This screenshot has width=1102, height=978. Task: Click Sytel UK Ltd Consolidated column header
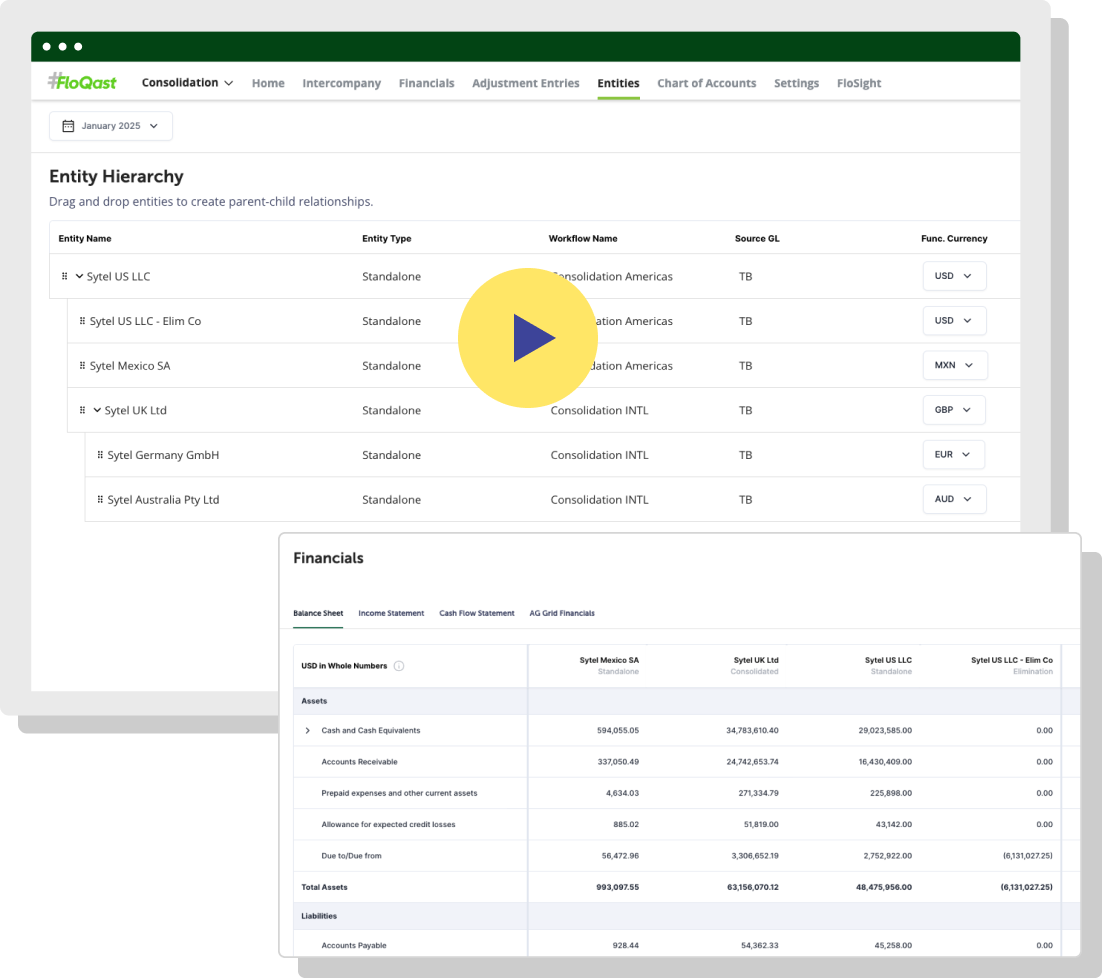click(x=755, y=665)
